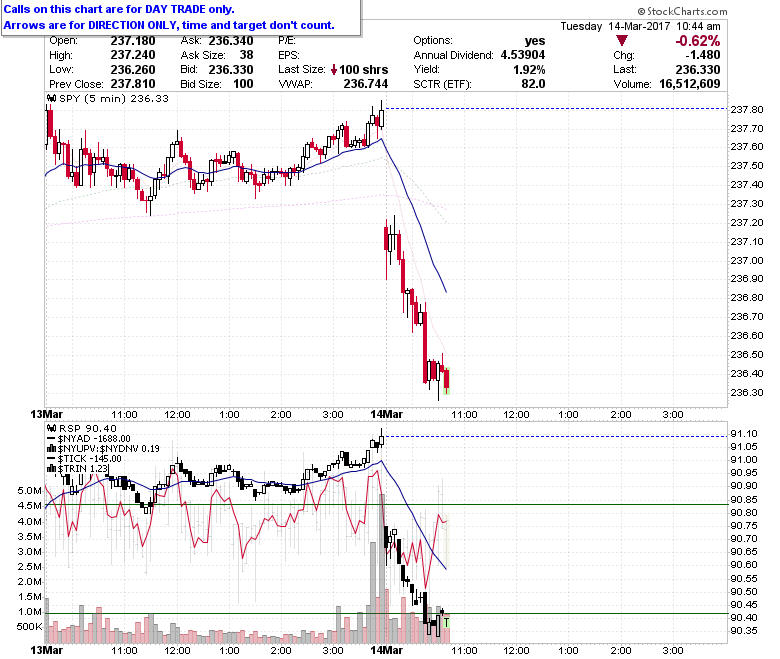This screenshot has width=780, height=659.
Task: Click the SPY (5 min) 236.33 chart title
Action: coord(114,98)
